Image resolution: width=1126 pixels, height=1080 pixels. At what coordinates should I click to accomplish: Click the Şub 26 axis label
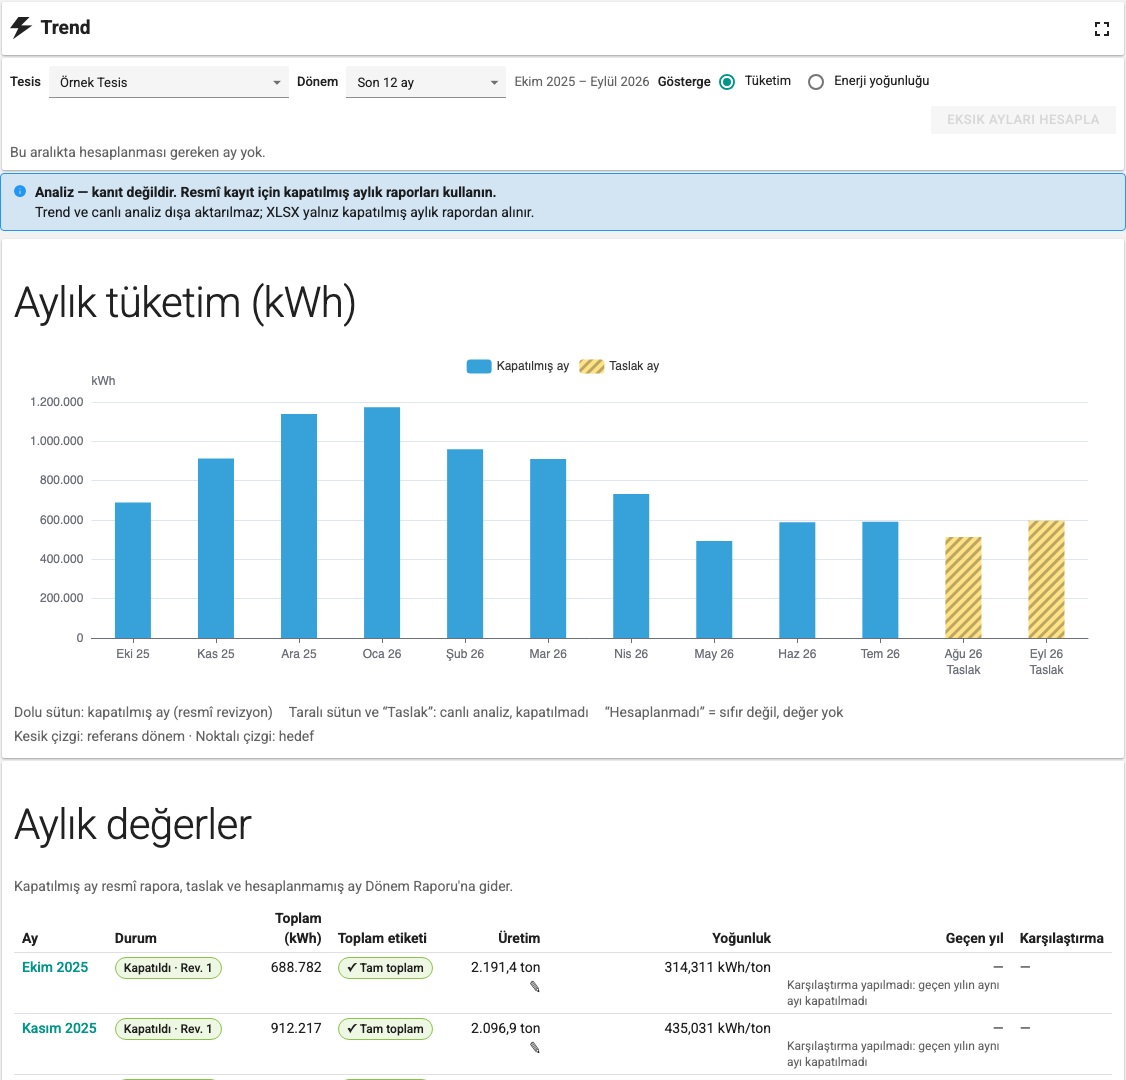click(x=465, y=654)
